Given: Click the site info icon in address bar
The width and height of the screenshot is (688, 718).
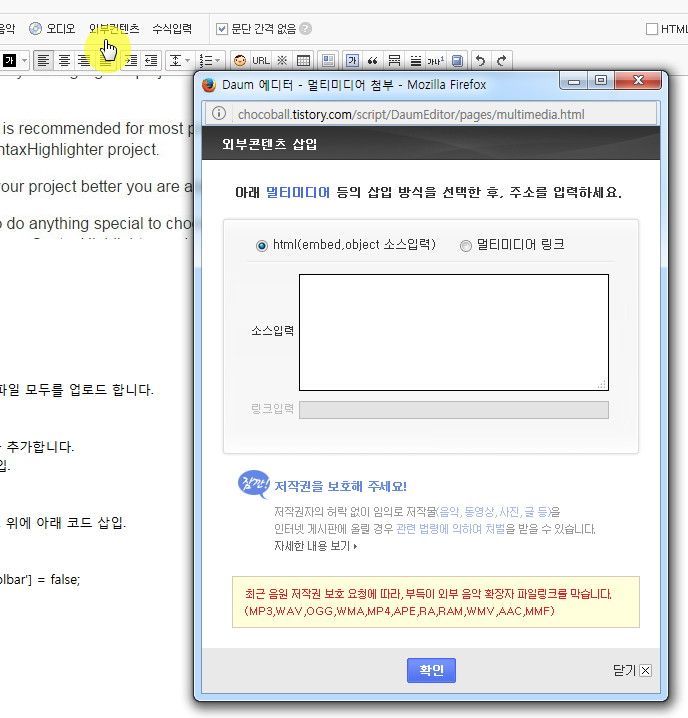Looking at the screenshot, I should (219, 114).
